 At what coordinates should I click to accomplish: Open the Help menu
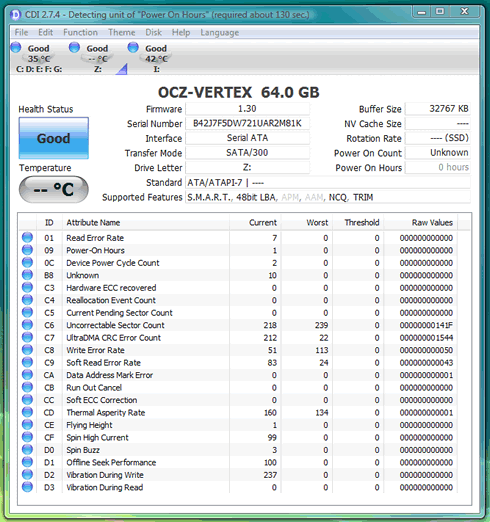pyautogui.click(x=181, y=33)
